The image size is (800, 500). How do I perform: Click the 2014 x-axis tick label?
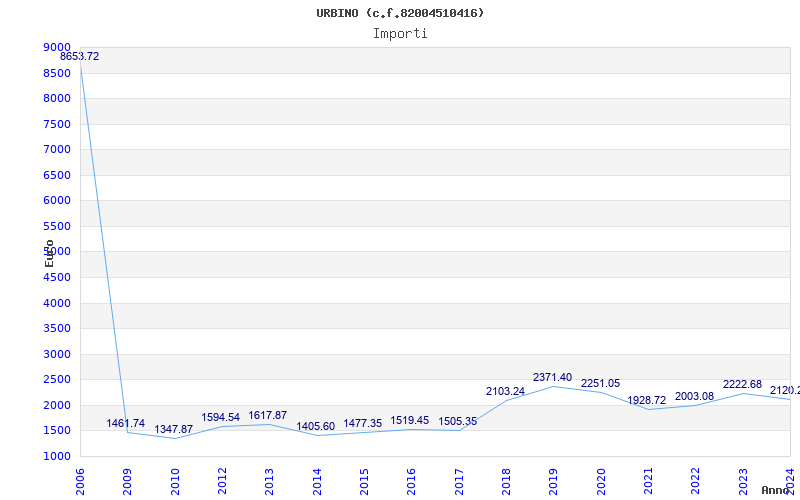click(317, 482)
